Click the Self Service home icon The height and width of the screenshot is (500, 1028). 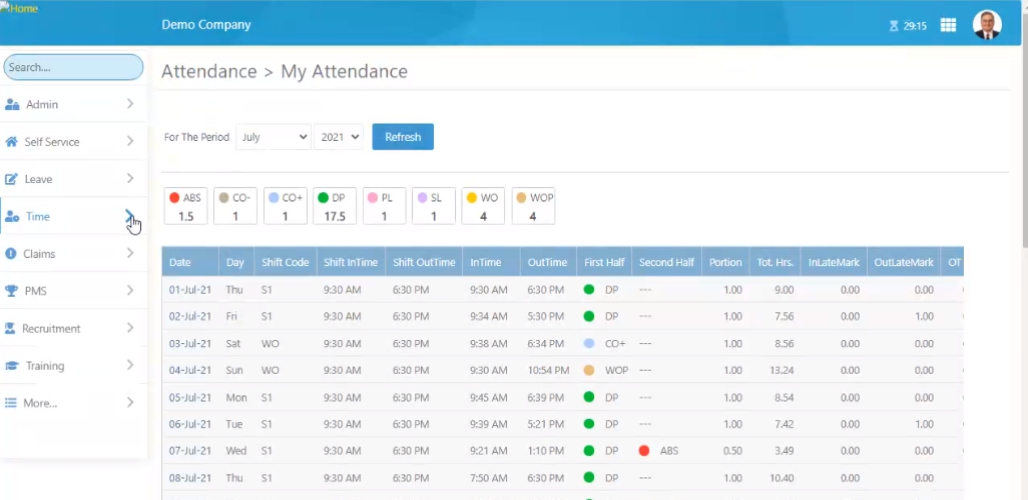pyautogui.click(x=11, y=142)
